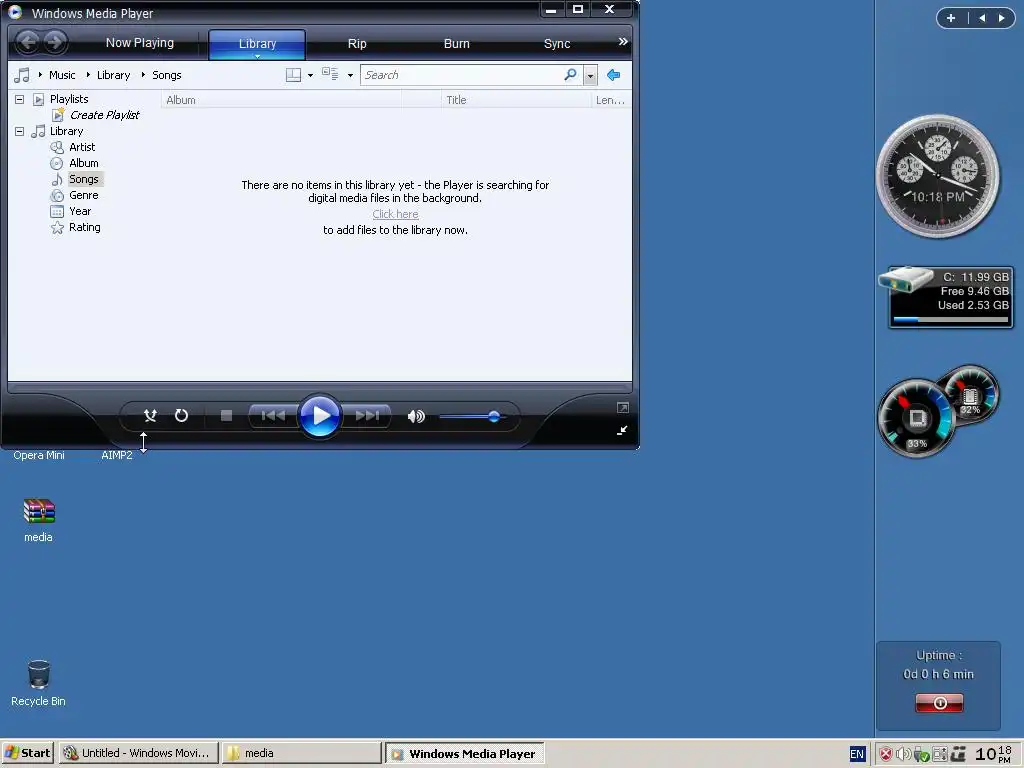Click the Album column header

281,100
